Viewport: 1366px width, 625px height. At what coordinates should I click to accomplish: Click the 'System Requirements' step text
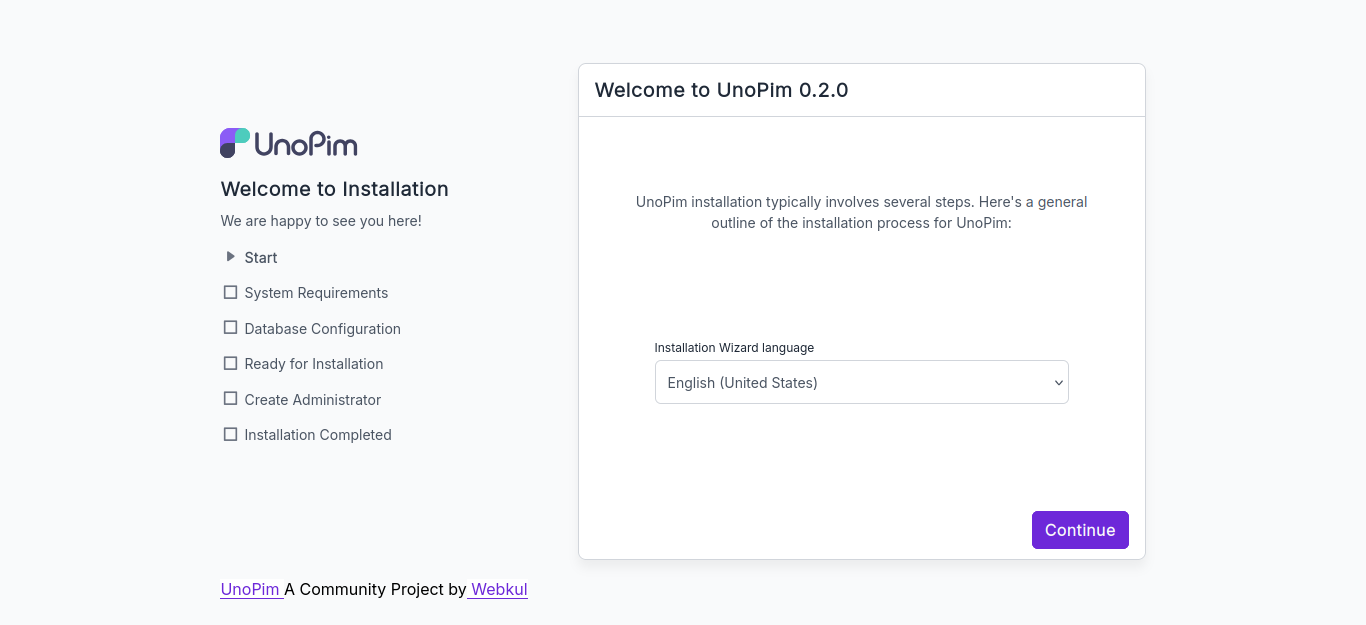(x=316, y=293)
